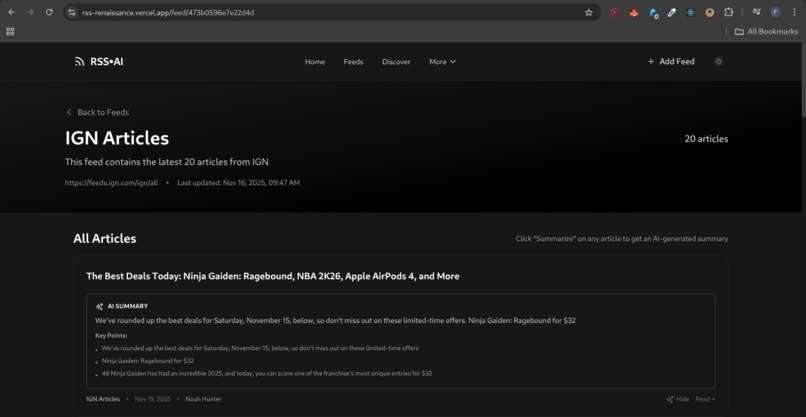Click Read to open the article
806x417 pixels.
705,399
